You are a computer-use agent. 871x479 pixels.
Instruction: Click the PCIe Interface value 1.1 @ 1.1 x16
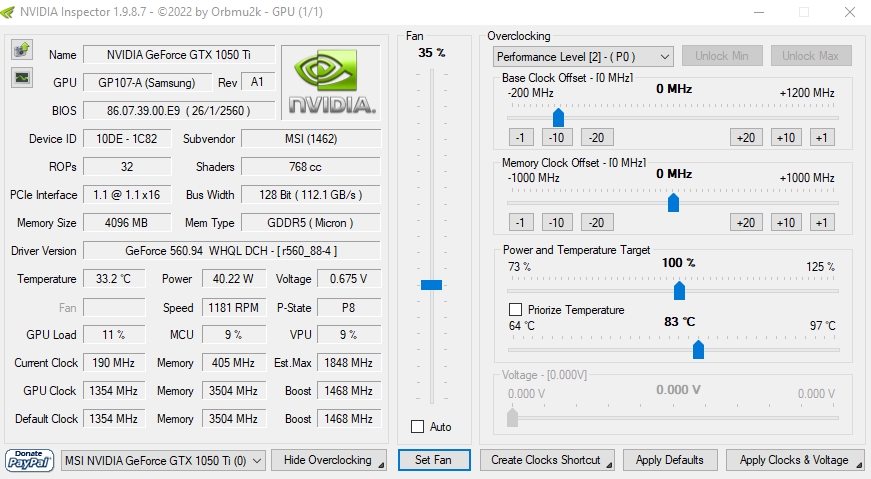pos(127,194)
